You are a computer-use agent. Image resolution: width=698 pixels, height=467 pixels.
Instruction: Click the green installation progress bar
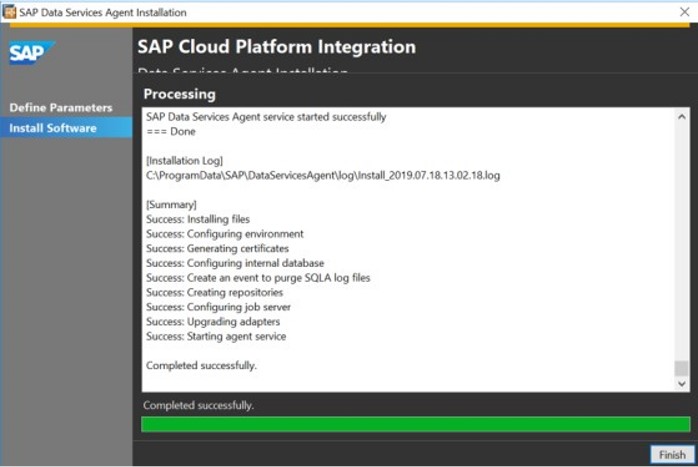[x=416, y=424]
